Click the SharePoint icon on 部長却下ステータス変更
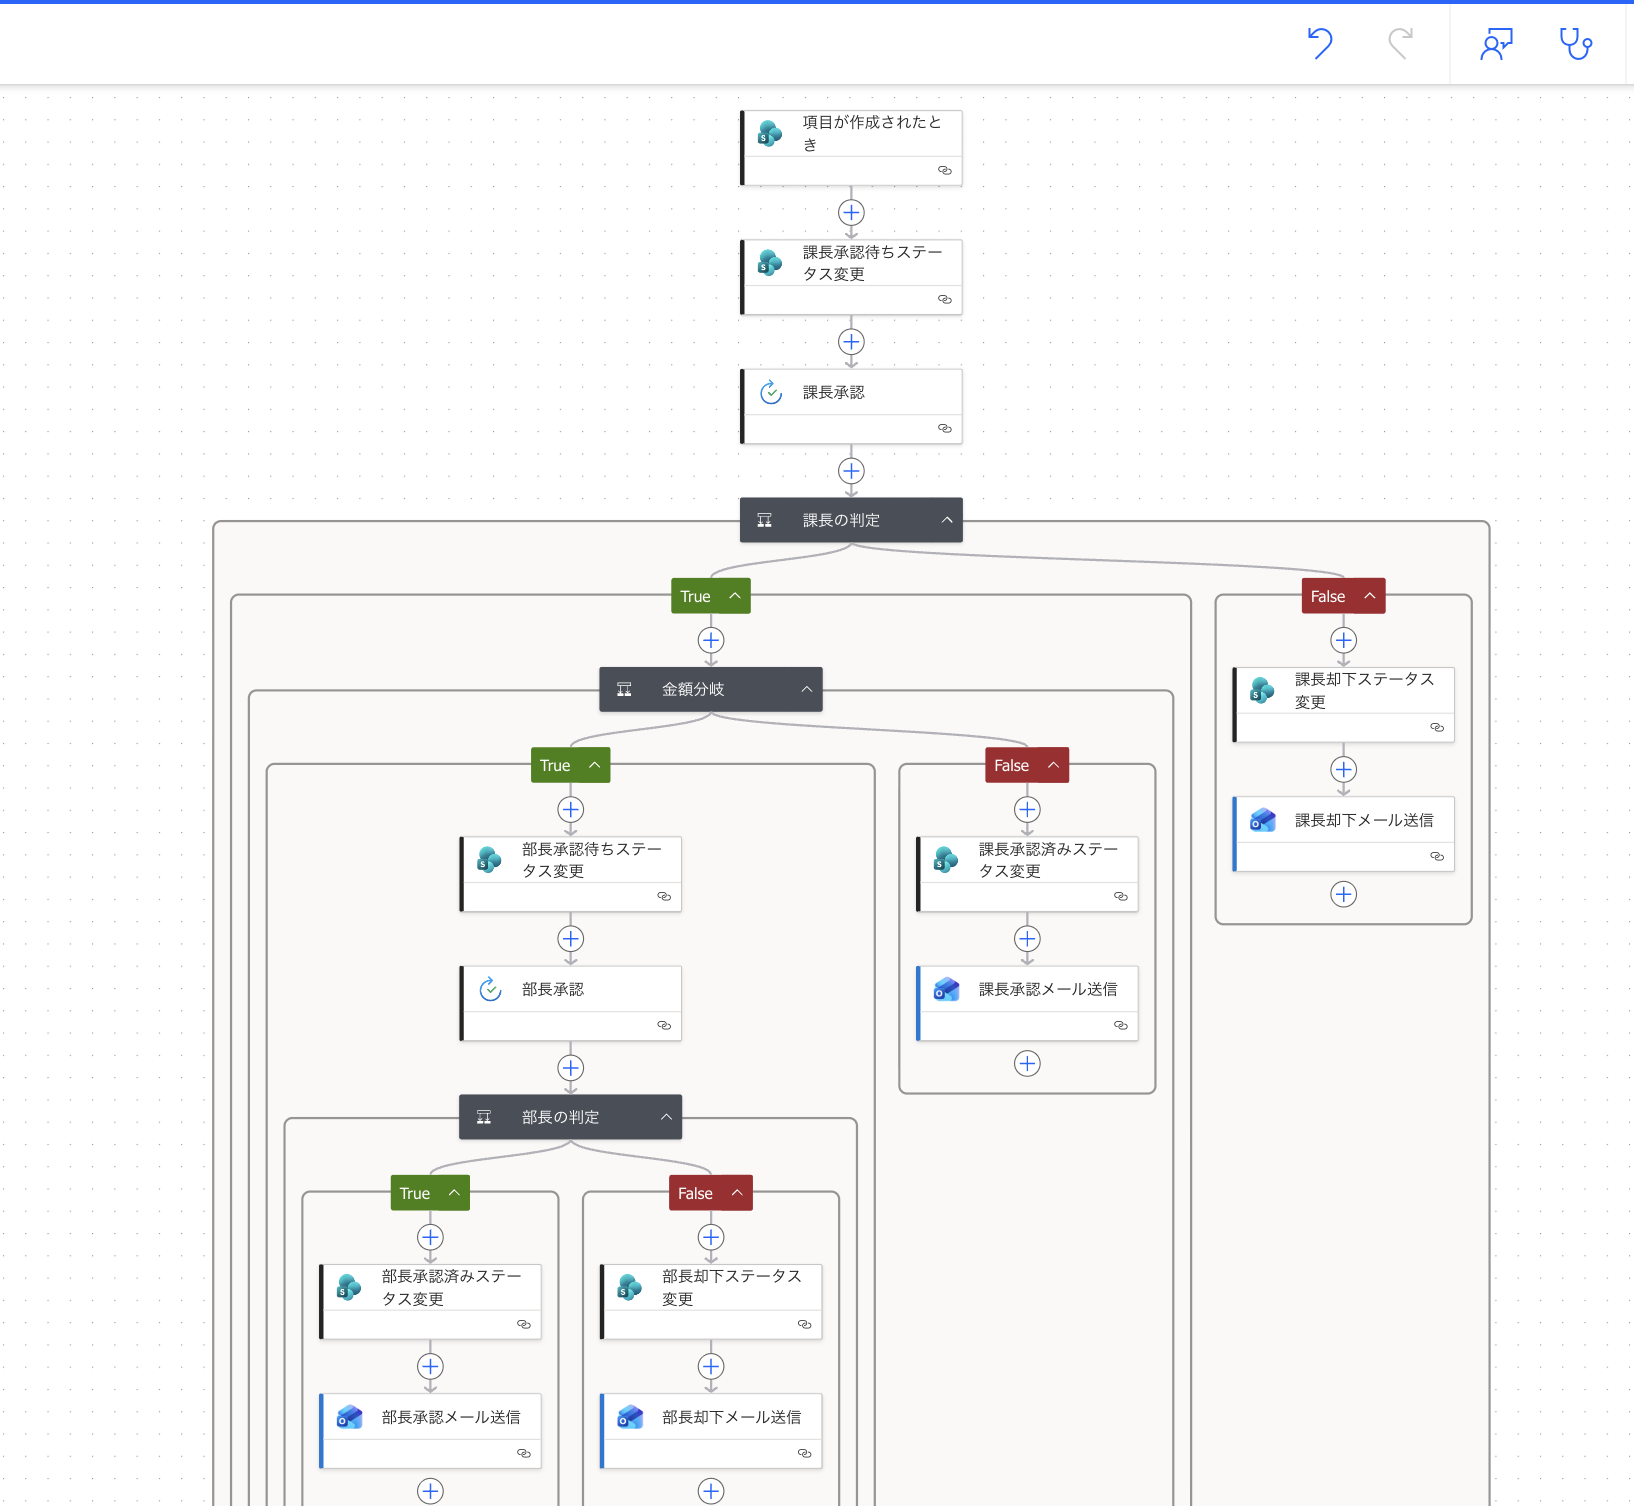 click(x=630, y=1287)
